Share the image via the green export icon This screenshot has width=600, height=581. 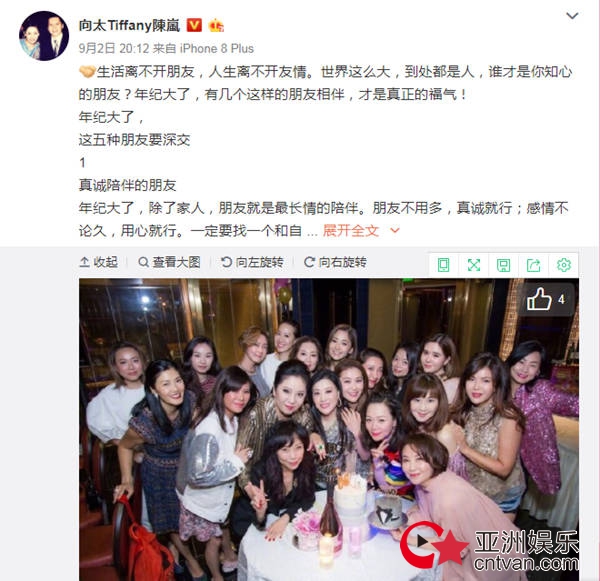[533, 265]
